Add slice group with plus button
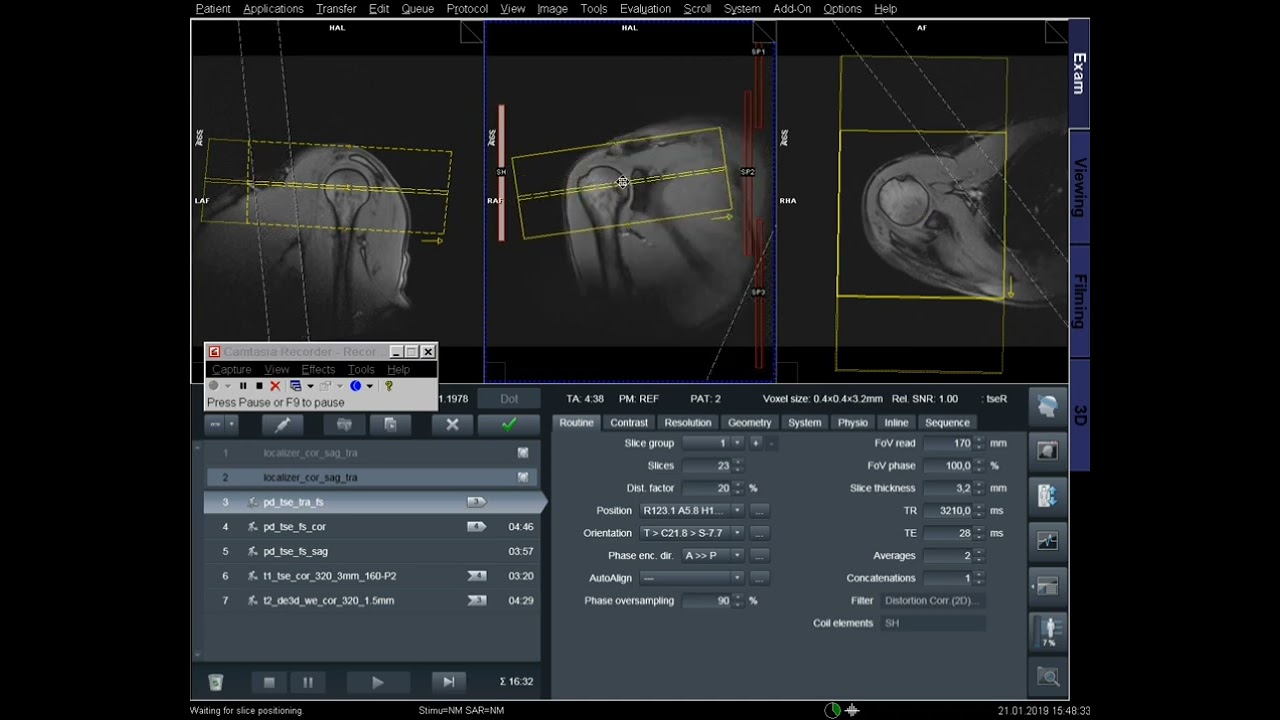The image size is (1280, 720). click(x=755, y=443)
